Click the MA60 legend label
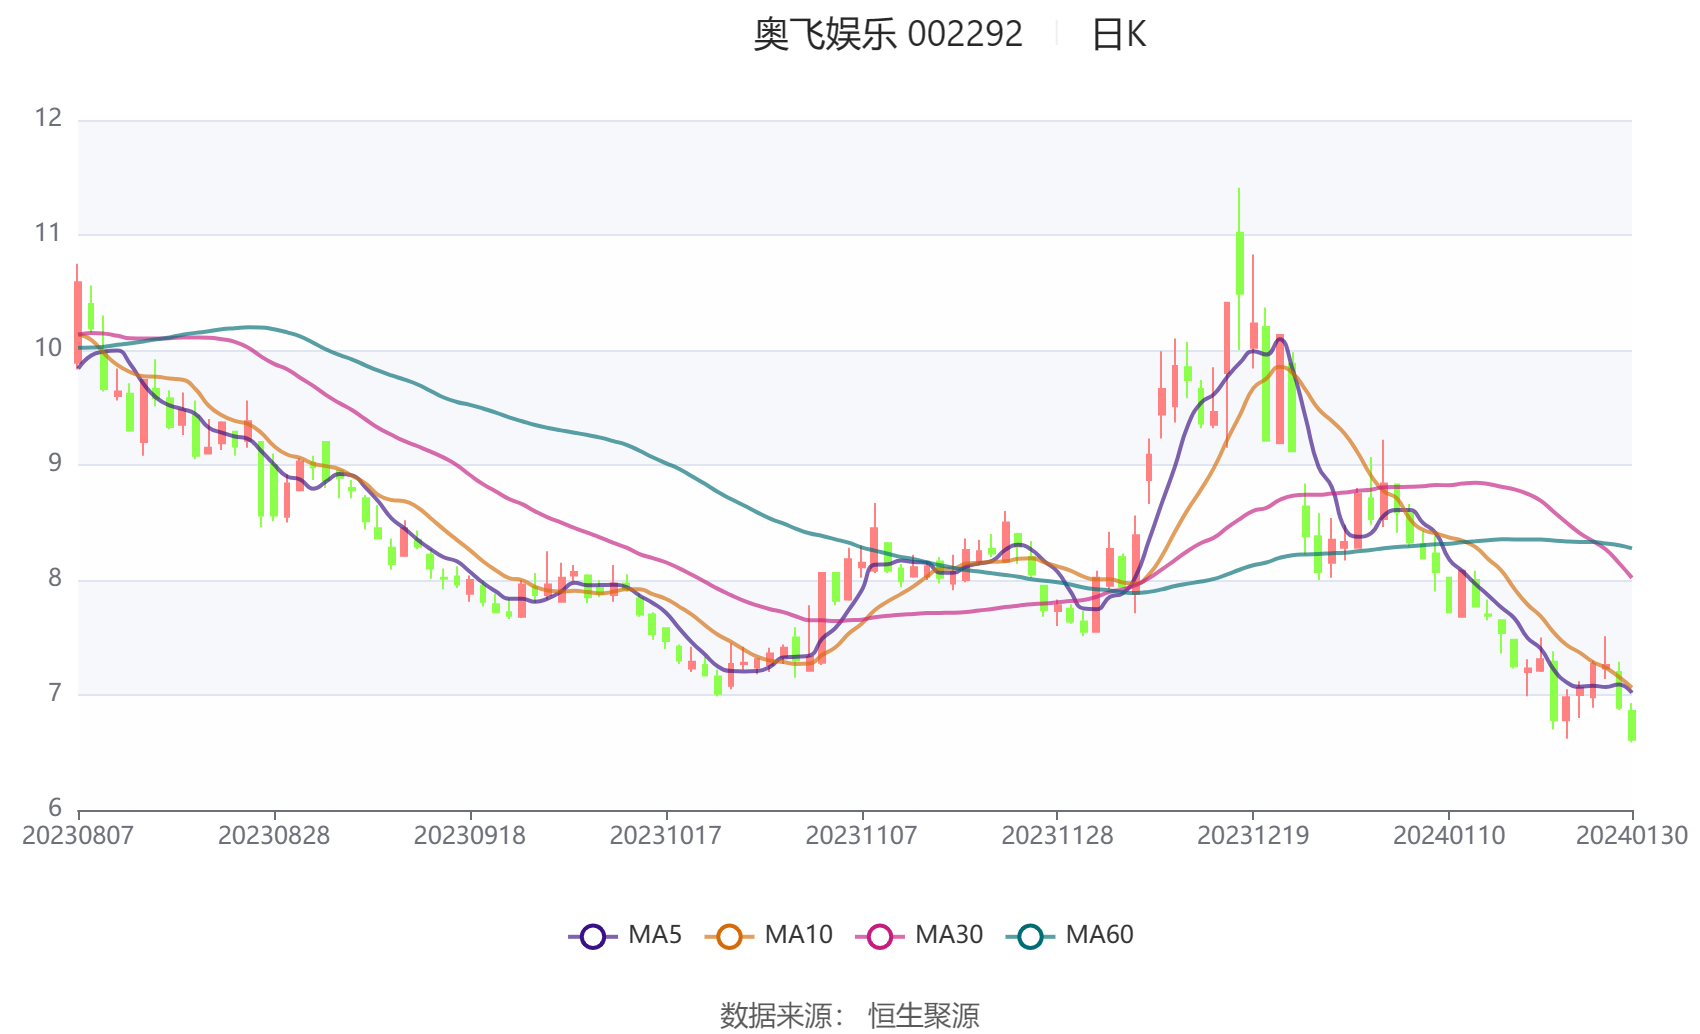The height and width of the screenshot is (1034, 1700). (x=1099, y=935)
